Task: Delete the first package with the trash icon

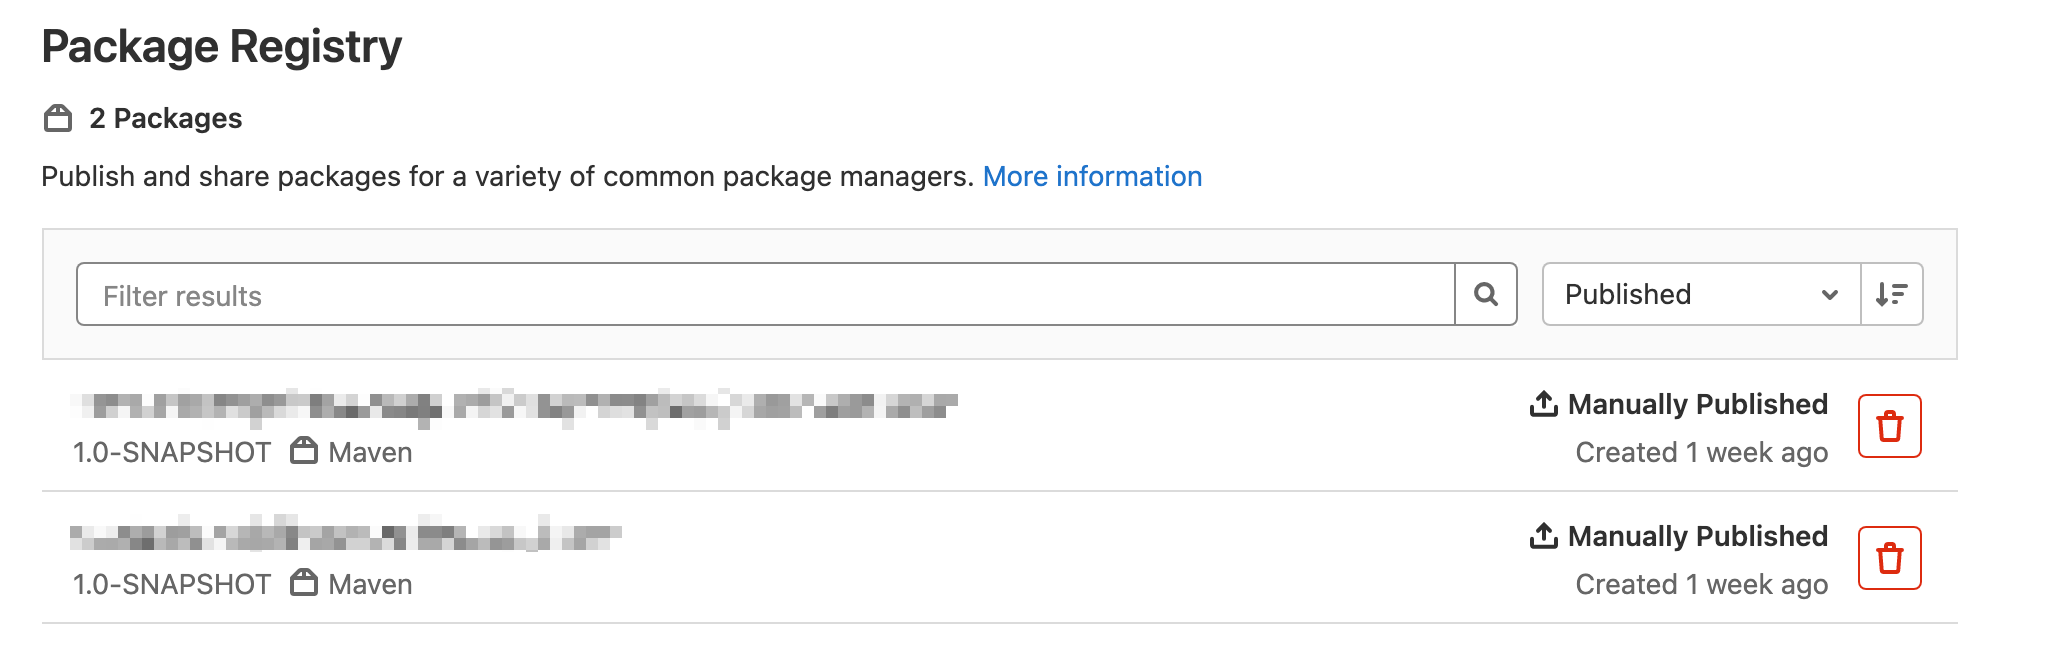Action: click(x=1890, y=426)
